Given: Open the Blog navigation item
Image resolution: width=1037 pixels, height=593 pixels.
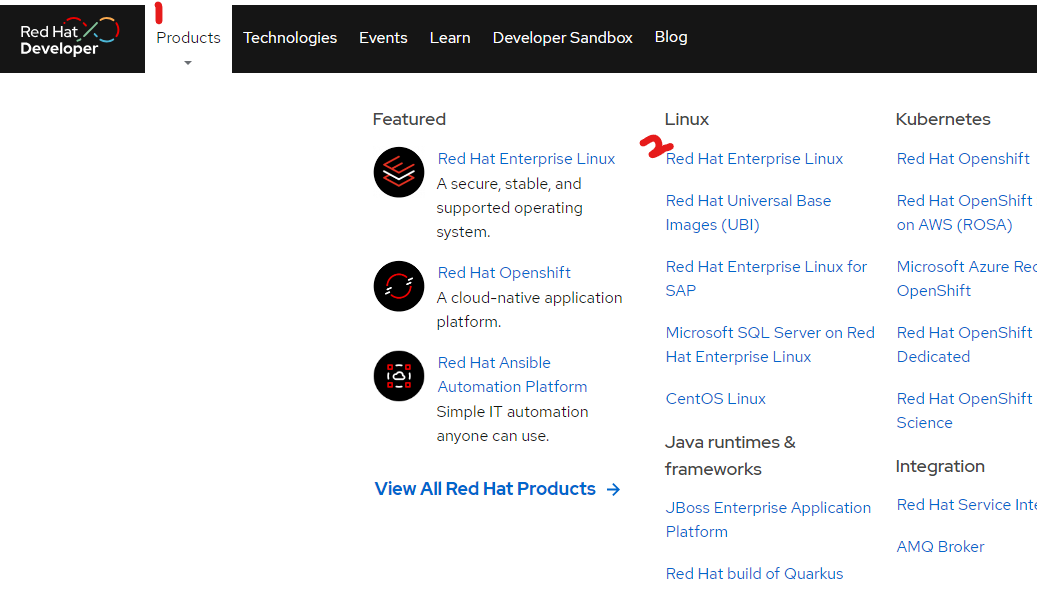Looking at the screenshot, I should point(671,37).
